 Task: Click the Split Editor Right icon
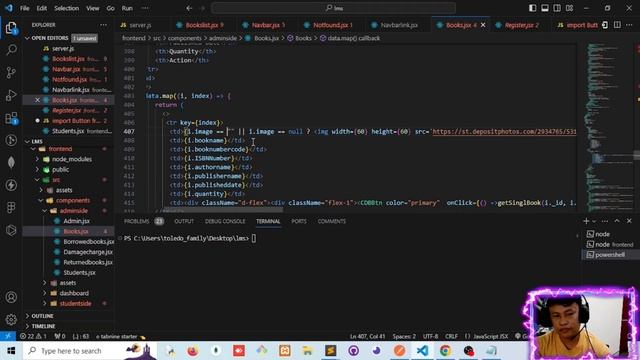coord(617,25)
